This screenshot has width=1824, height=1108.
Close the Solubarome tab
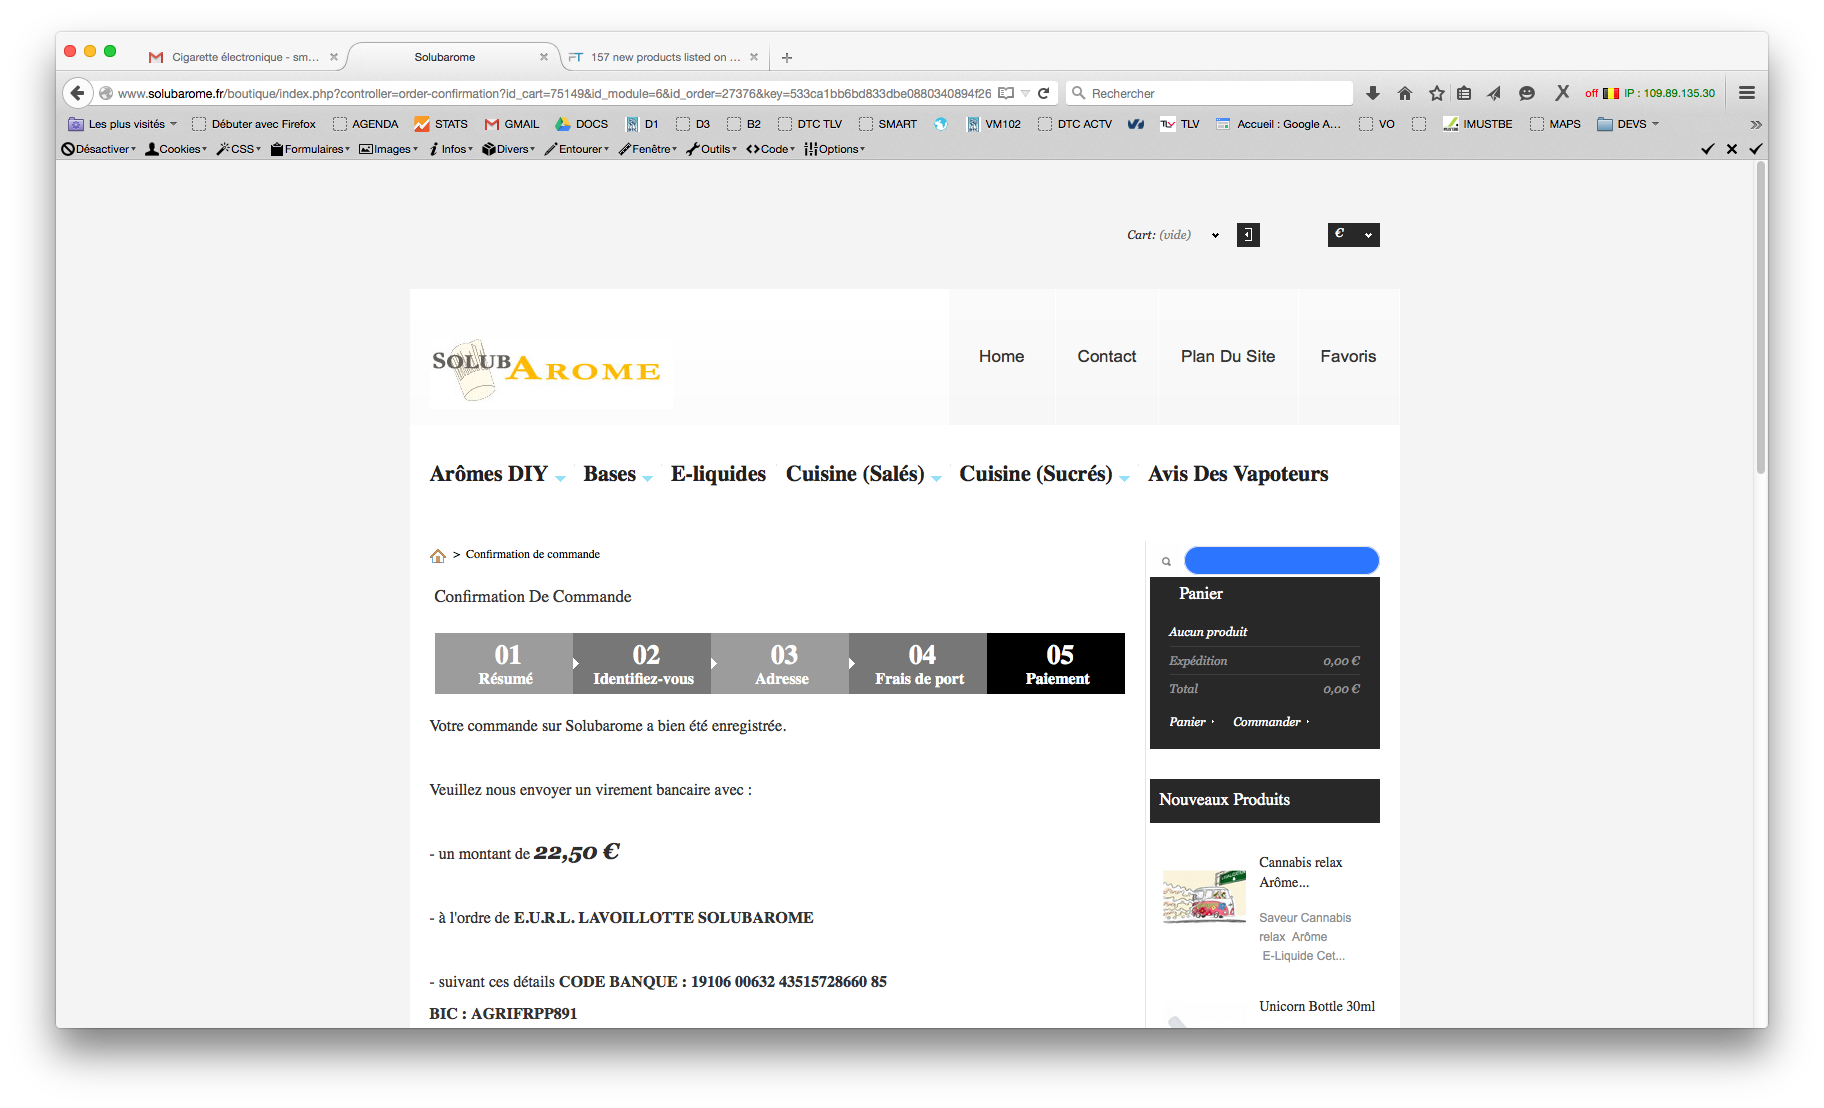(x=544, y=57)
